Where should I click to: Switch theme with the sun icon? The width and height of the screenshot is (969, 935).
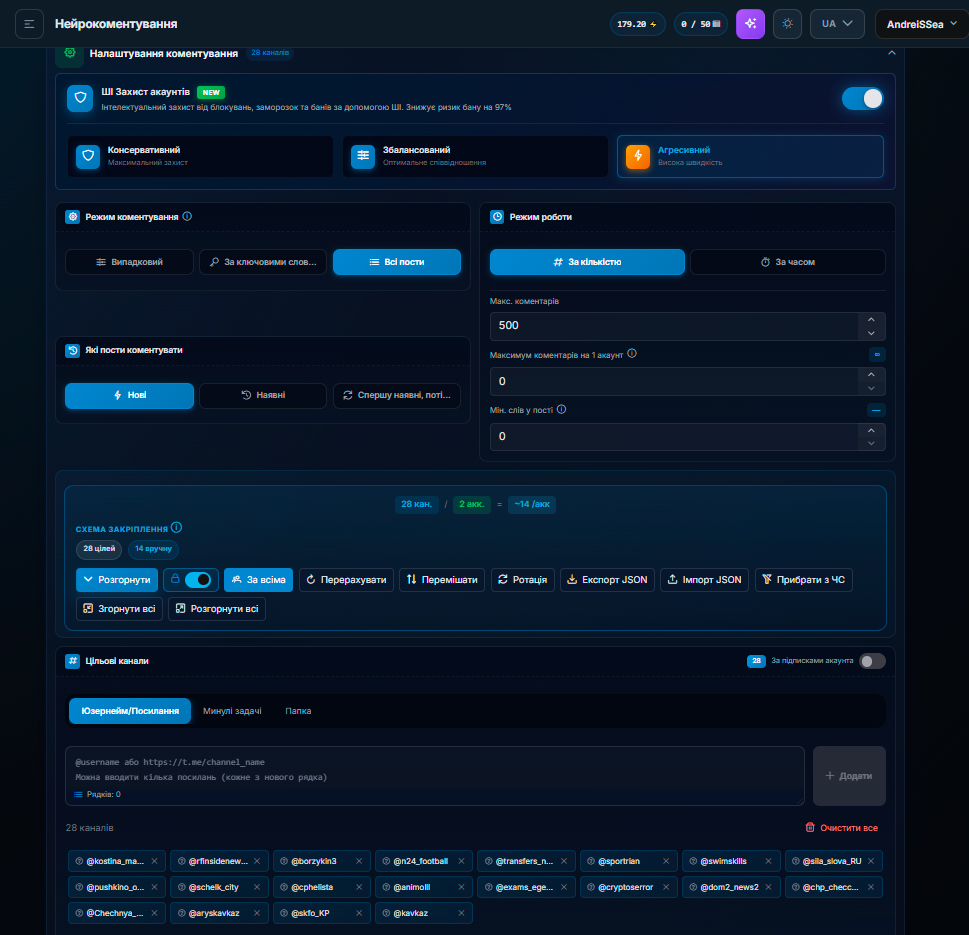pyautogui.click(x=787, y=24)
